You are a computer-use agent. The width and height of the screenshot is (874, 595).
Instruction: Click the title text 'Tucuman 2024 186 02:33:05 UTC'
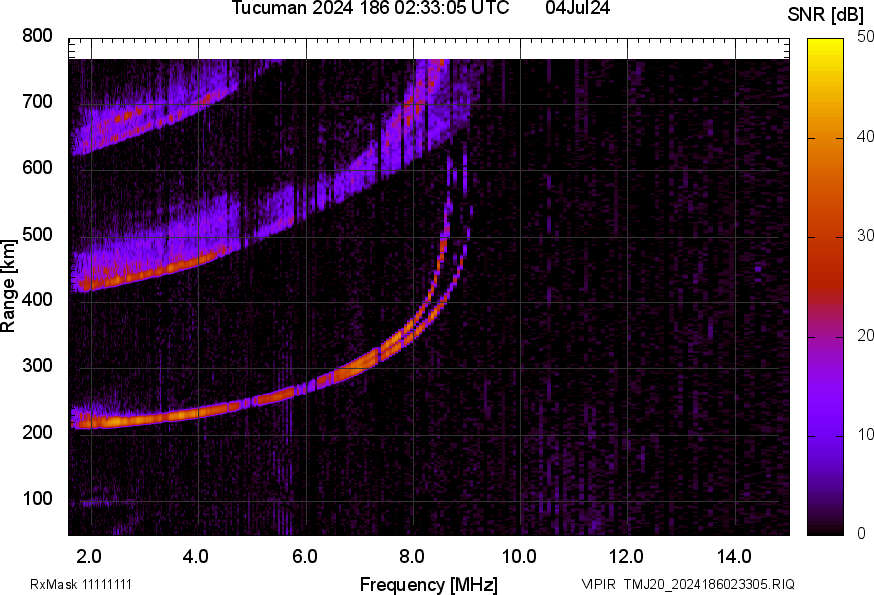370,8
